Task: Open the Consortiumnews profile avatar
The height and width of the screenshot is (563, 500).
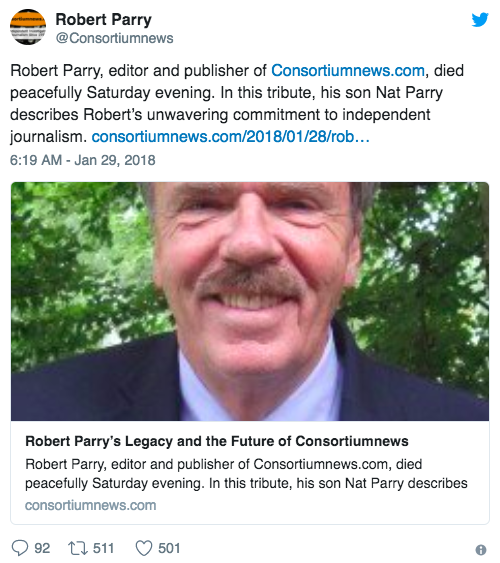Action: (x=28, y=27)
